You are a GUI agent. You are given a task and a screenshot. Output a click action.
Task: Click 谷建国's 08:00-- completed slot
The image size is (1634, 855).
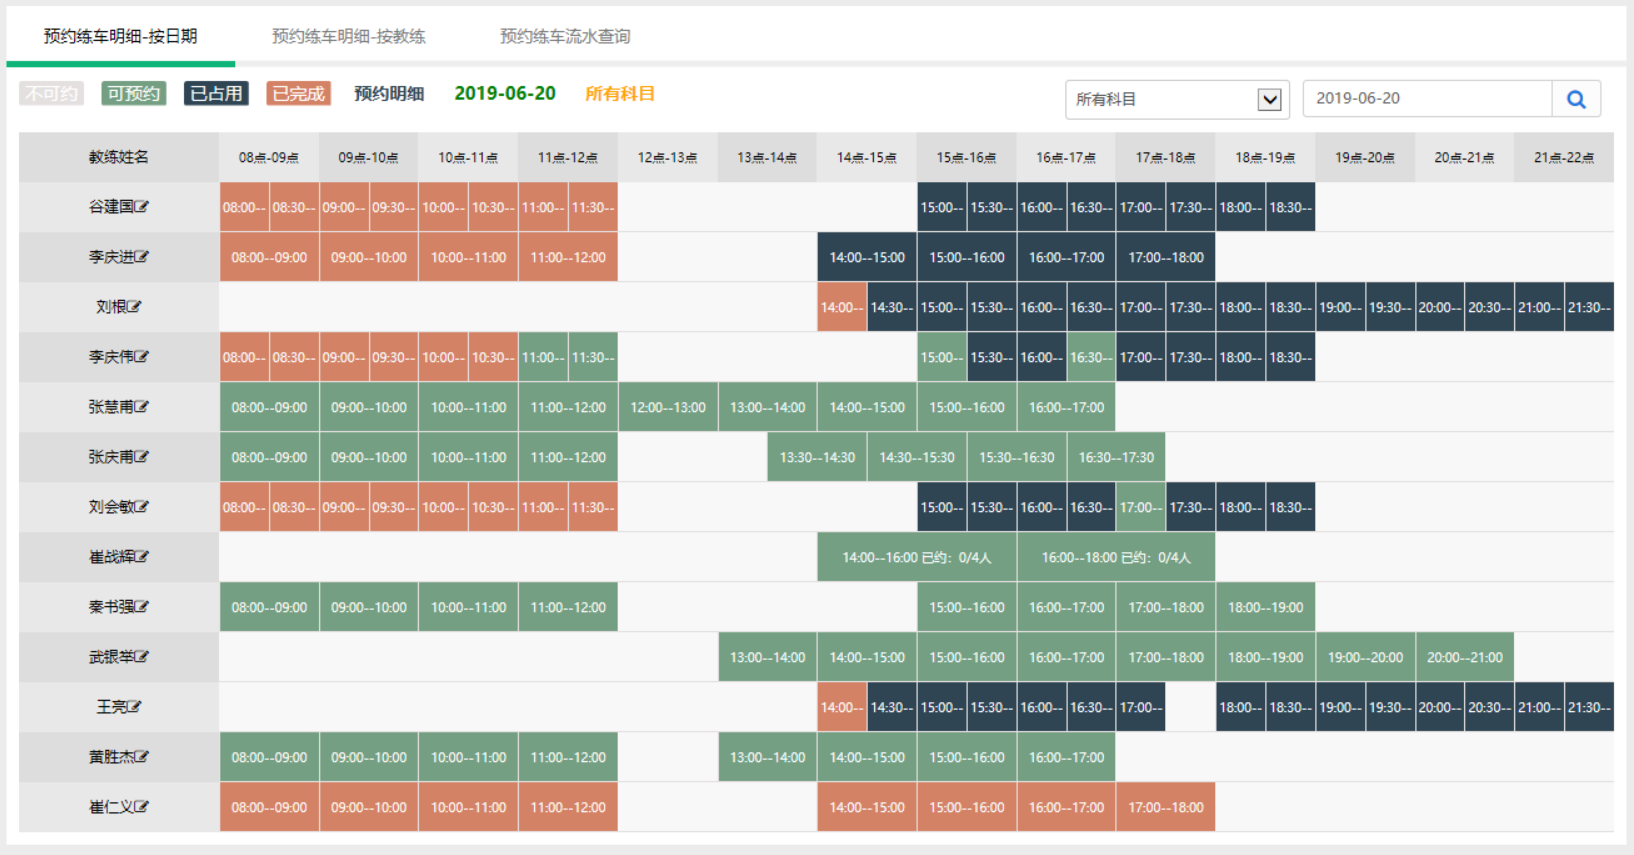[244, 207]
